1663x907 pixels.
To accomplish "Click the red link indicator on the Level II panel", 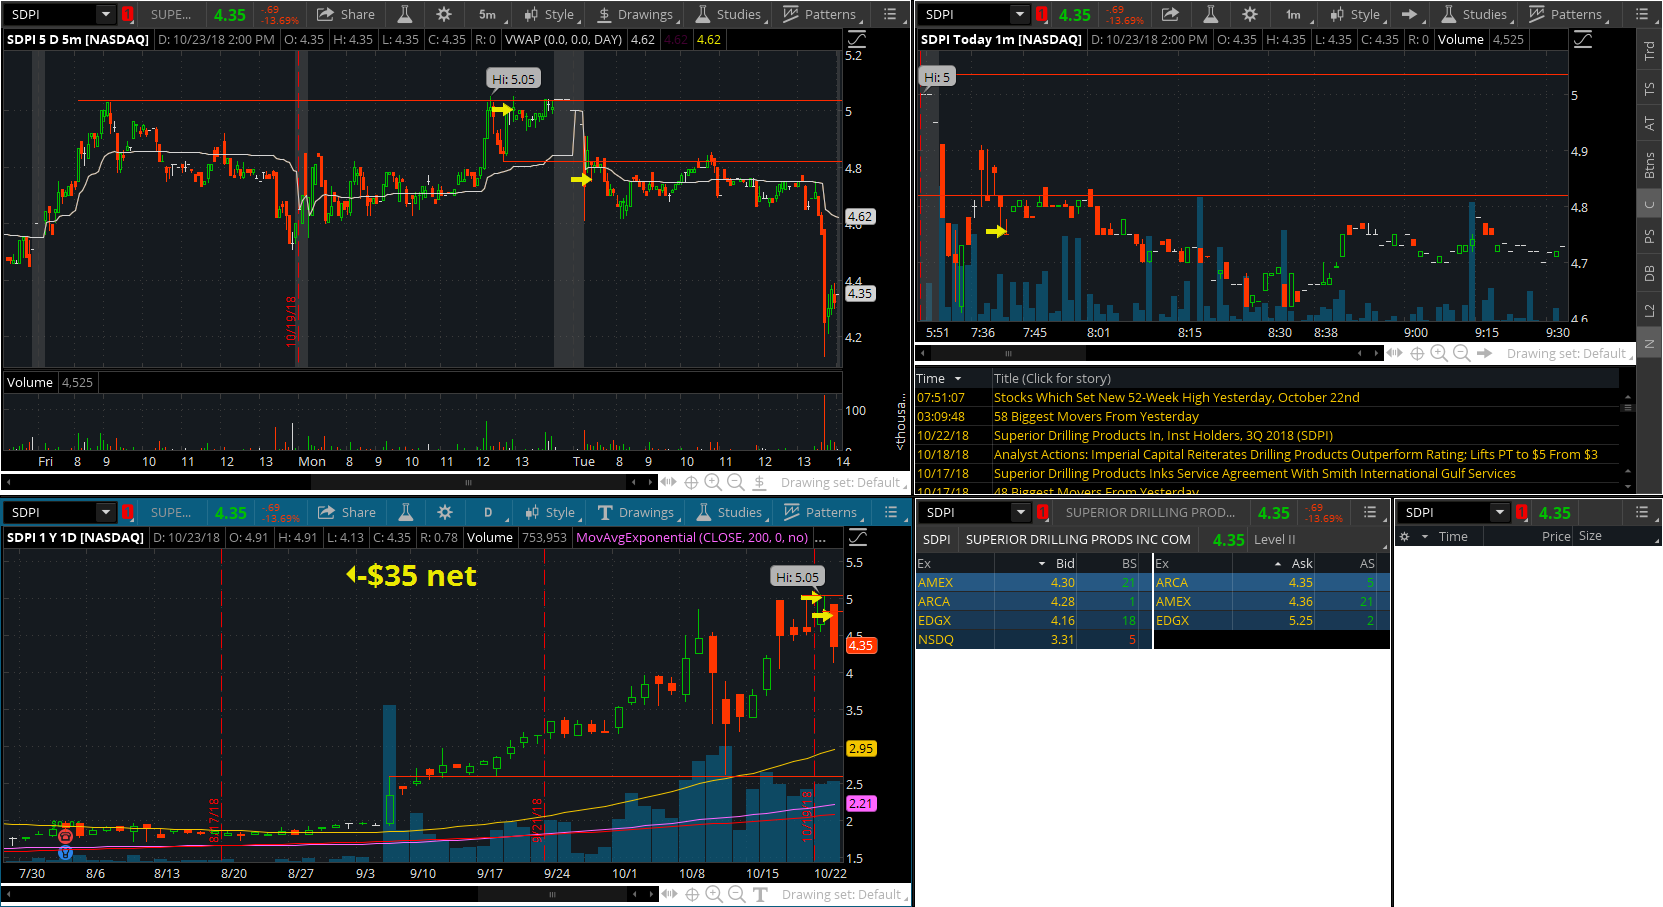I will pyautogui.click(x=1043, y=512).
